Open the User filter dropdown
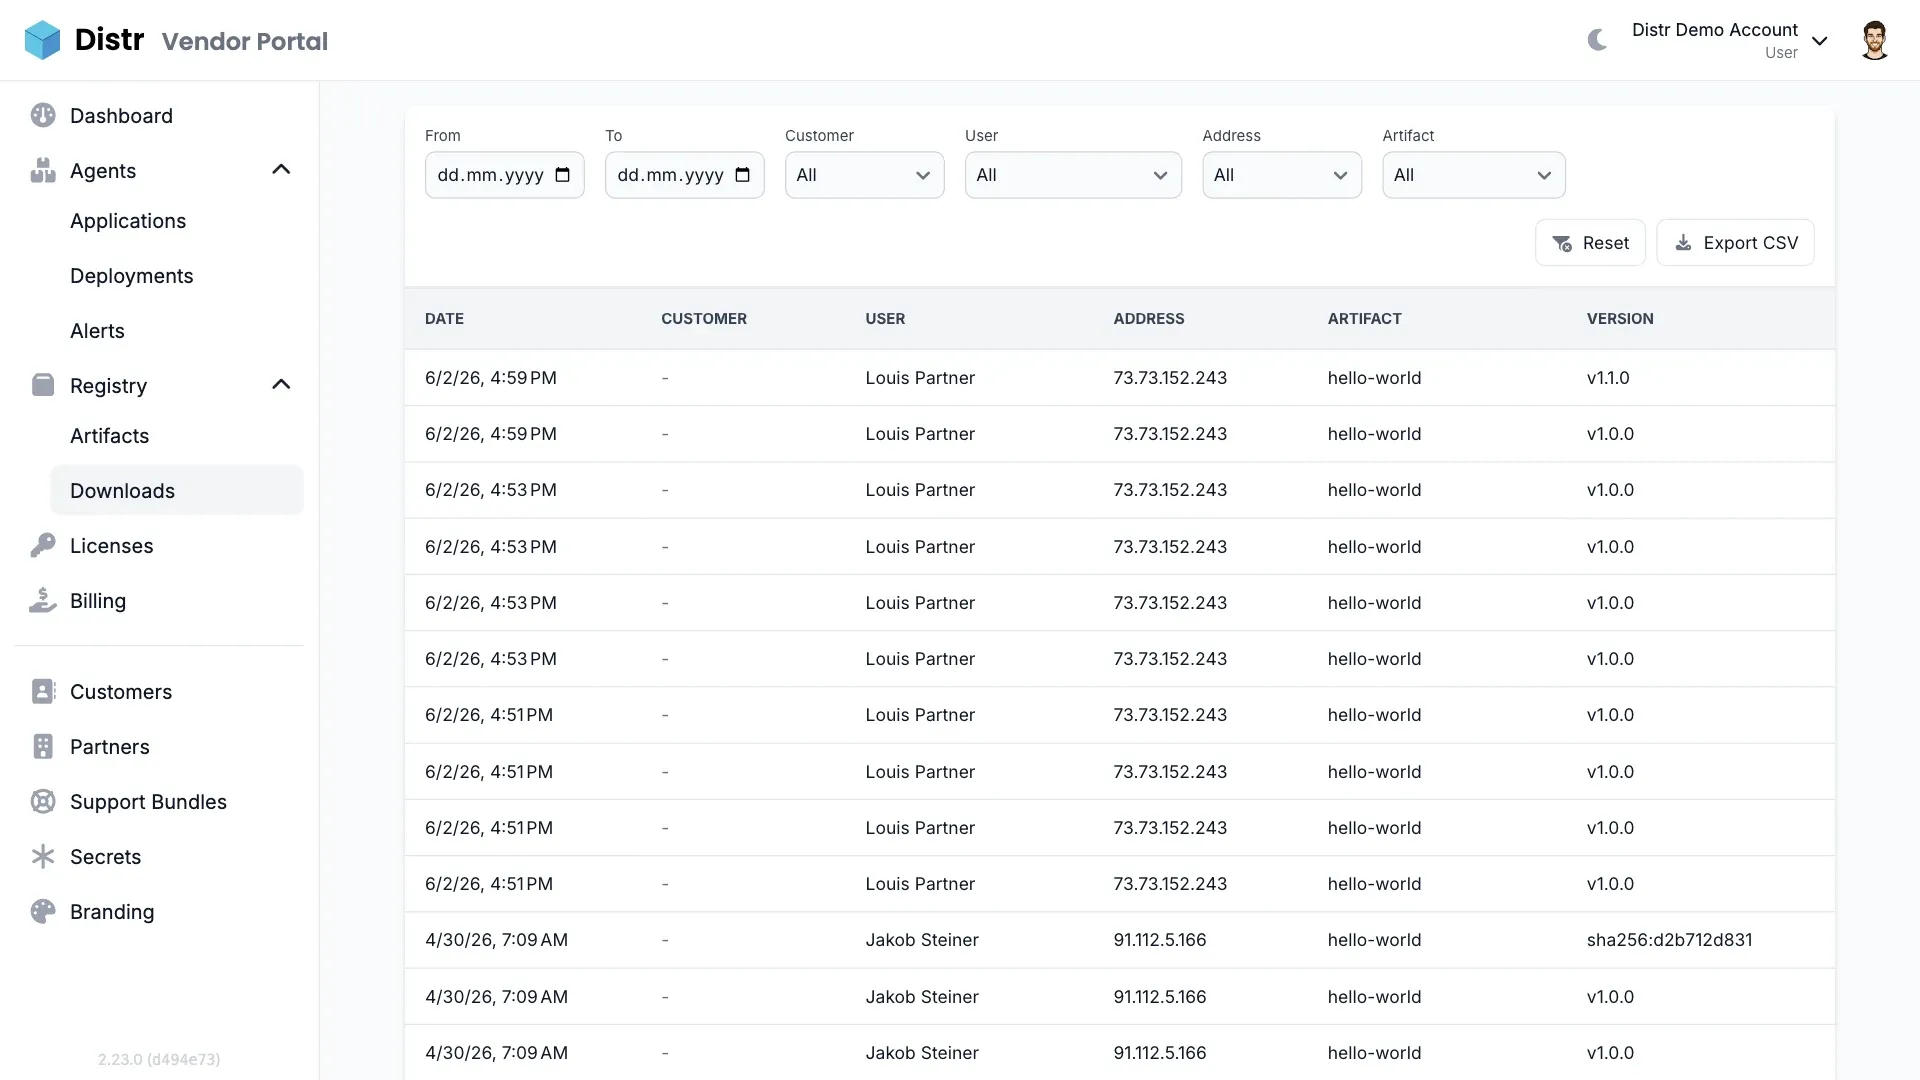Screen dimensions: 1920x1080 coord(1073,175)
